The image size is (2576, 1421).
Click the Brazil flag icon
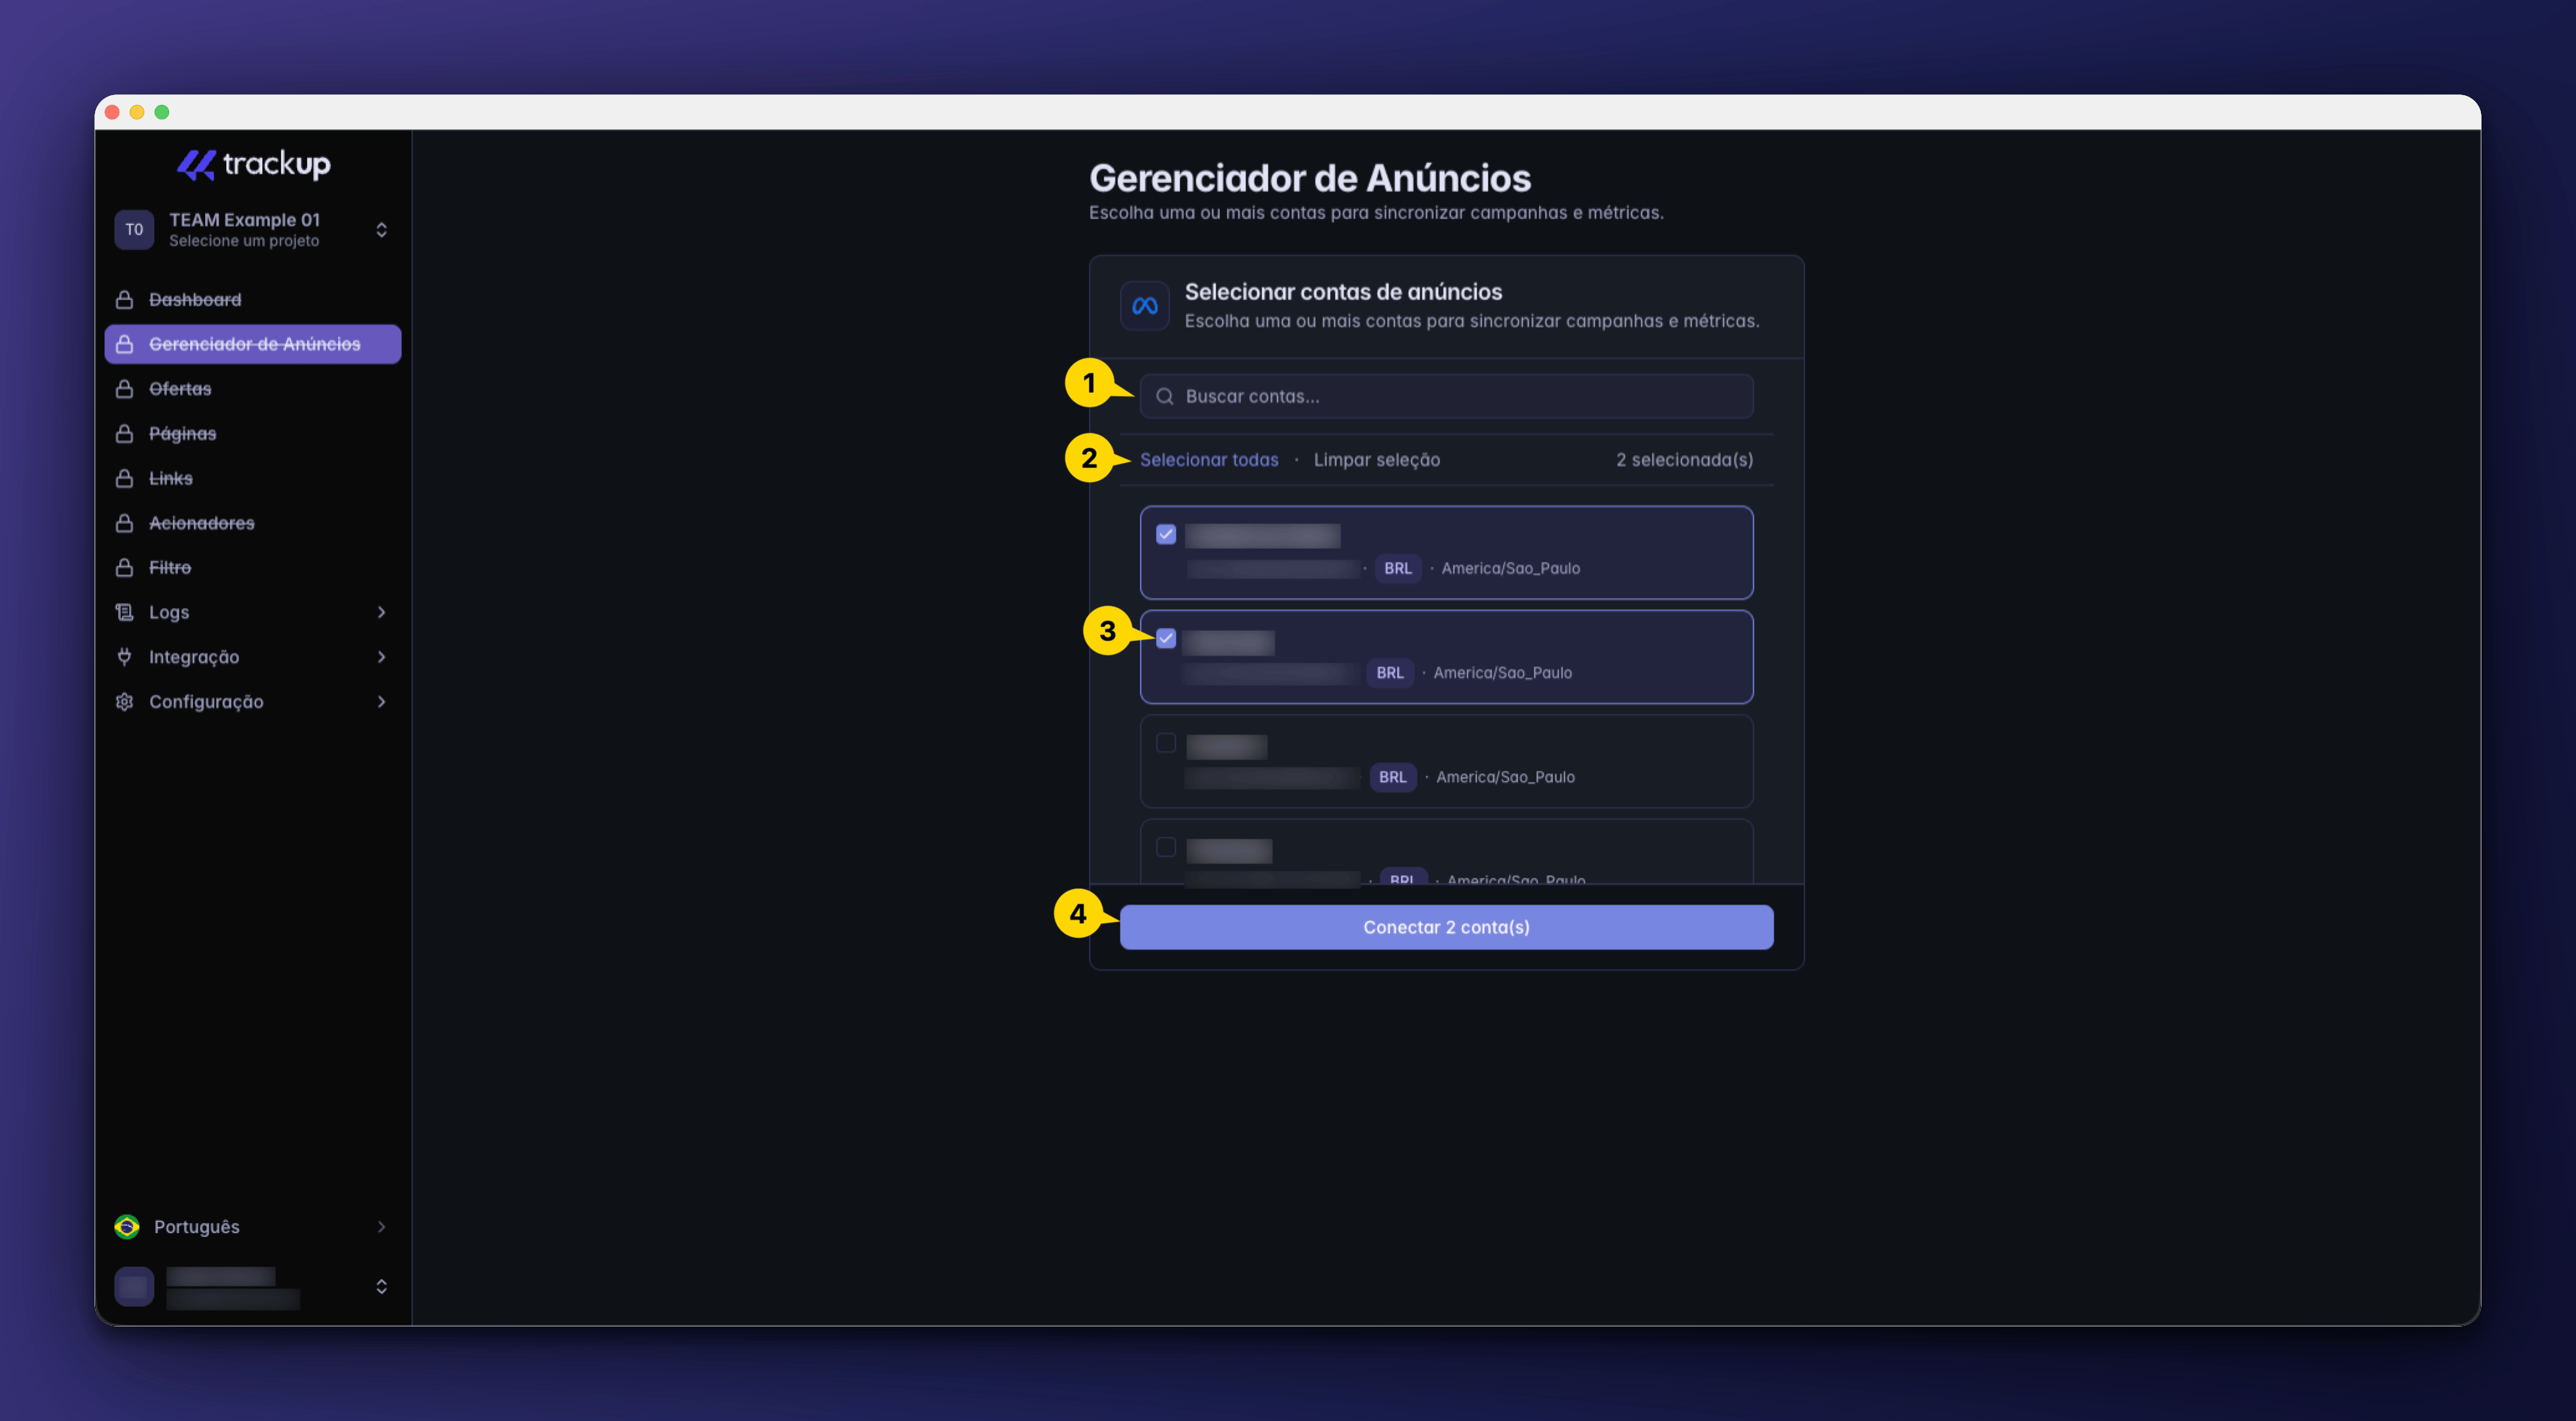(127, 1226)
